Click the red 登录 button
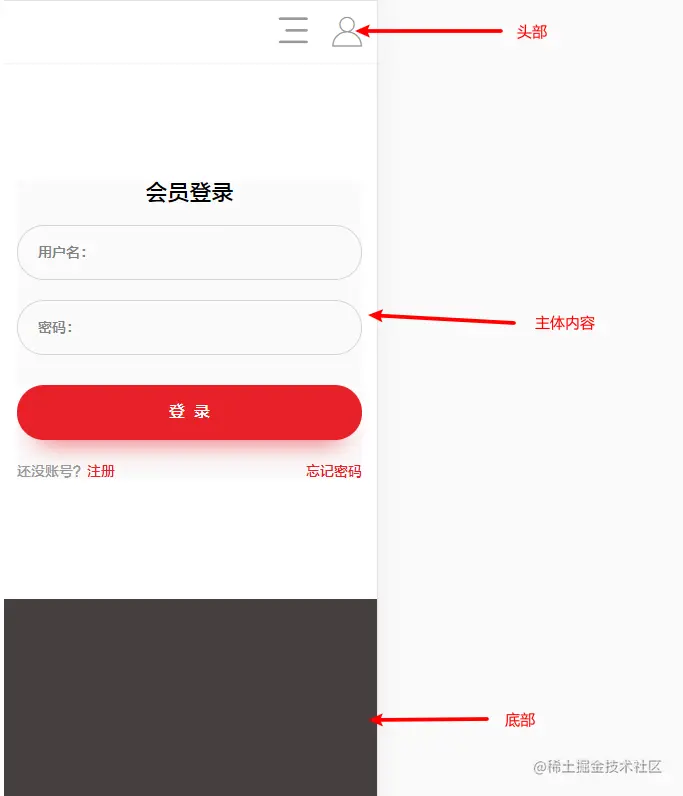Viewport: 683px width, 796px height. [189, 412]
